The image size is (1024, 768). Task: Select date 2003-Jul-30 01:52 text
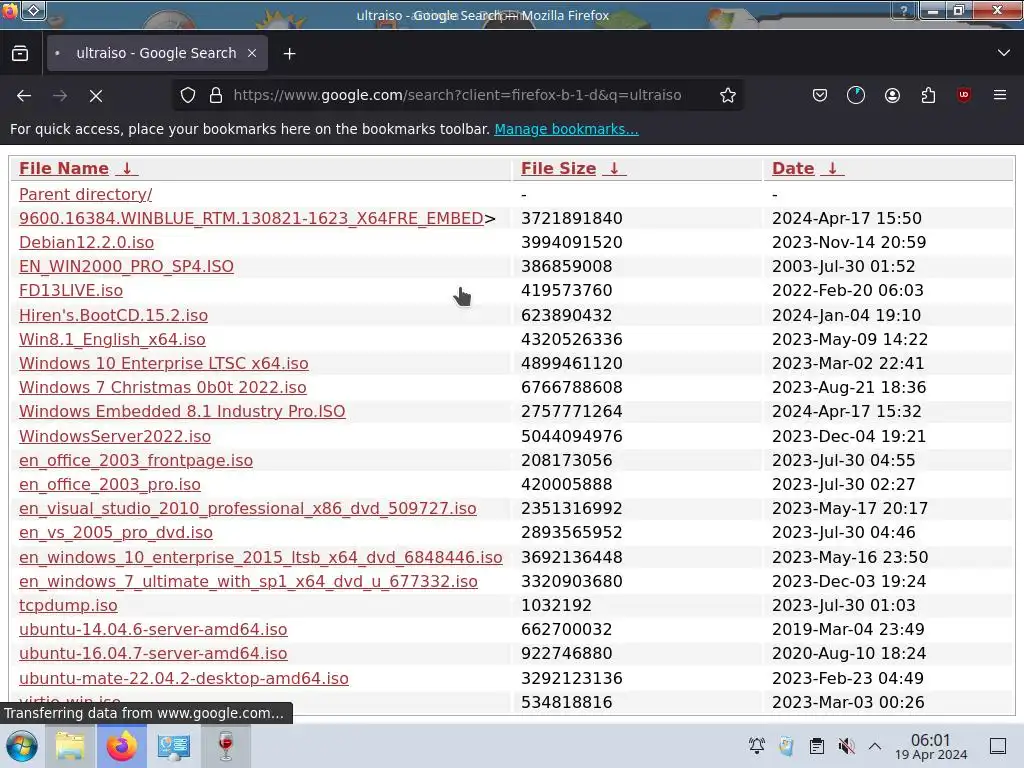click(x=844, y=266)
